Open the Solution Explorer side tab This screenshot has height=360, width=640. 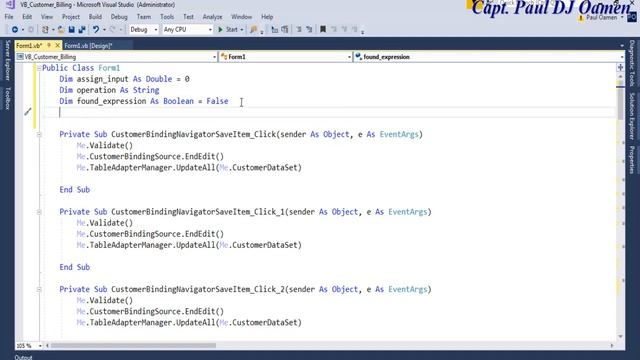[x=632, y=116]
